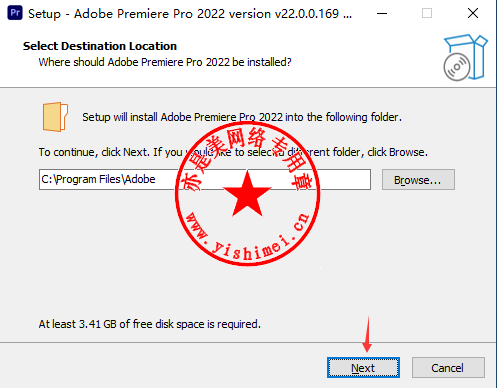Proceed with the Next button

363,368
